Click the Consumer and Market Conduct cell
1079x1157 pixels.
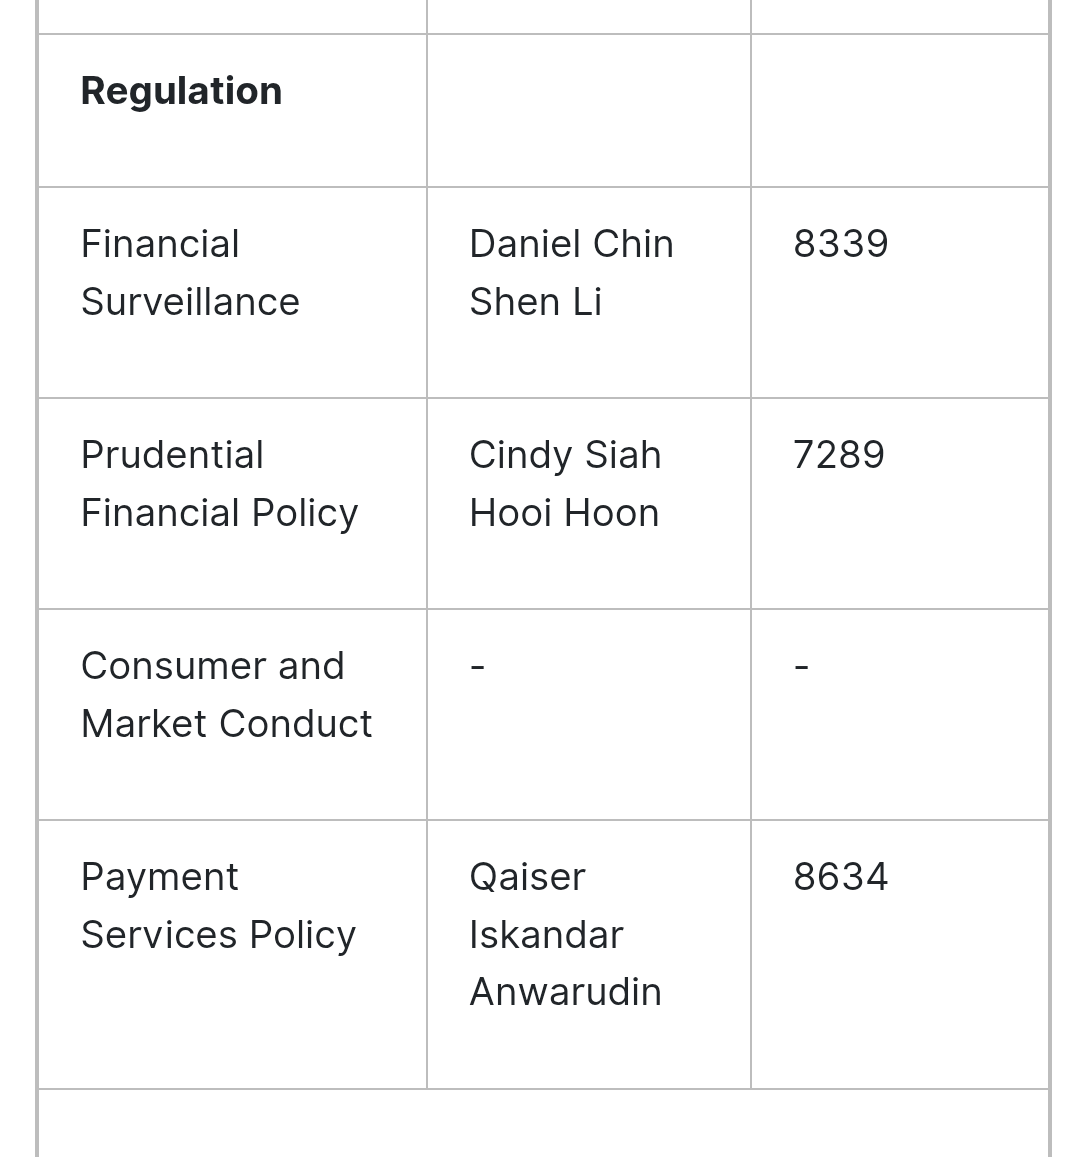click(x=232, y=715)
